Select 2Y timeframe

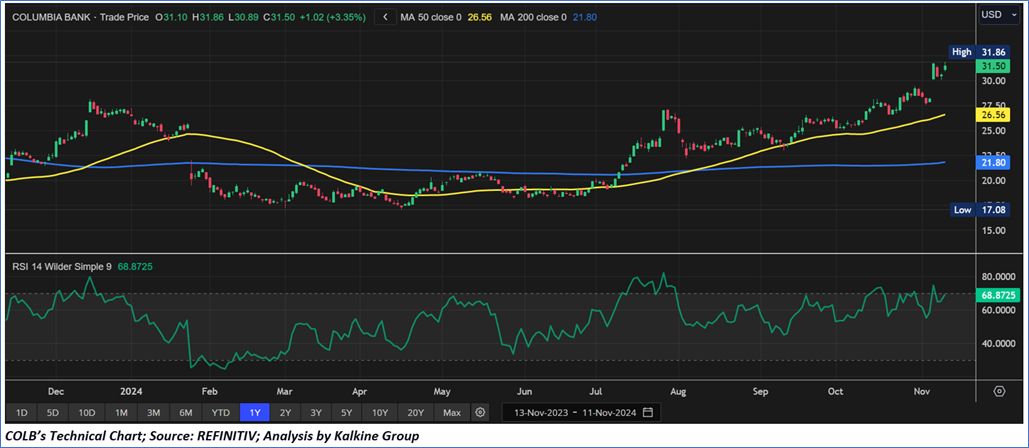[285, 413]
